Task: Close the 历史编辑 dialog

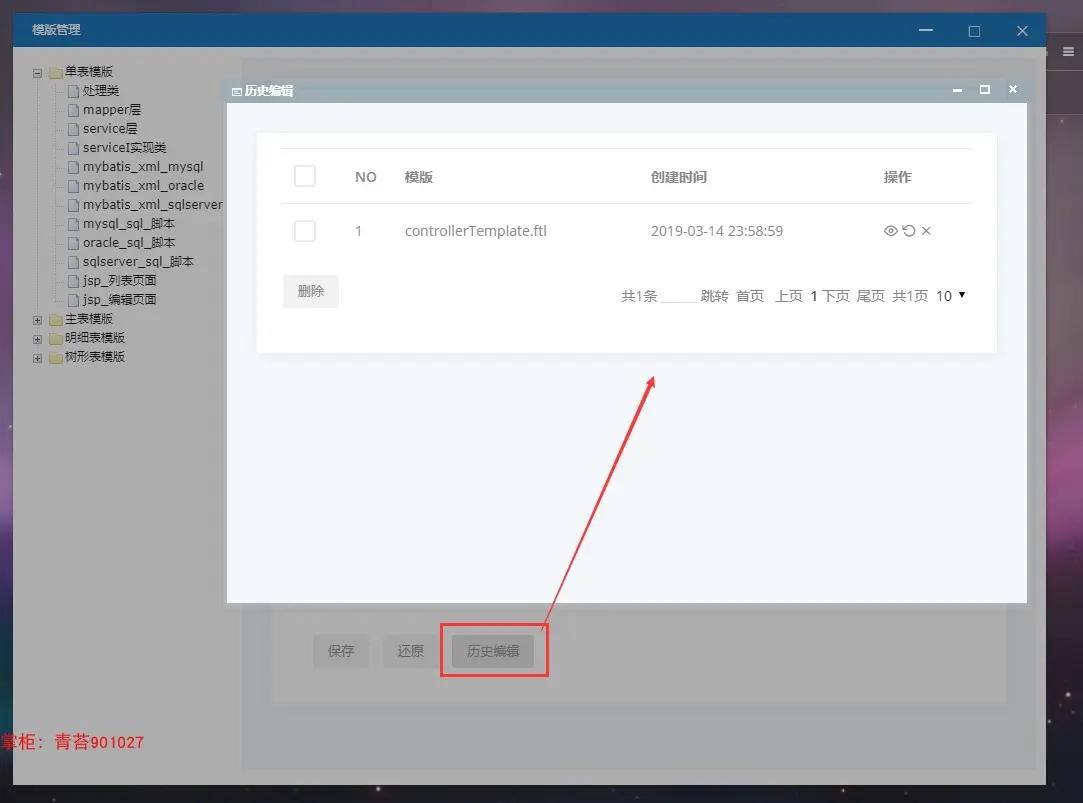Action: (x=1013, y=89)
